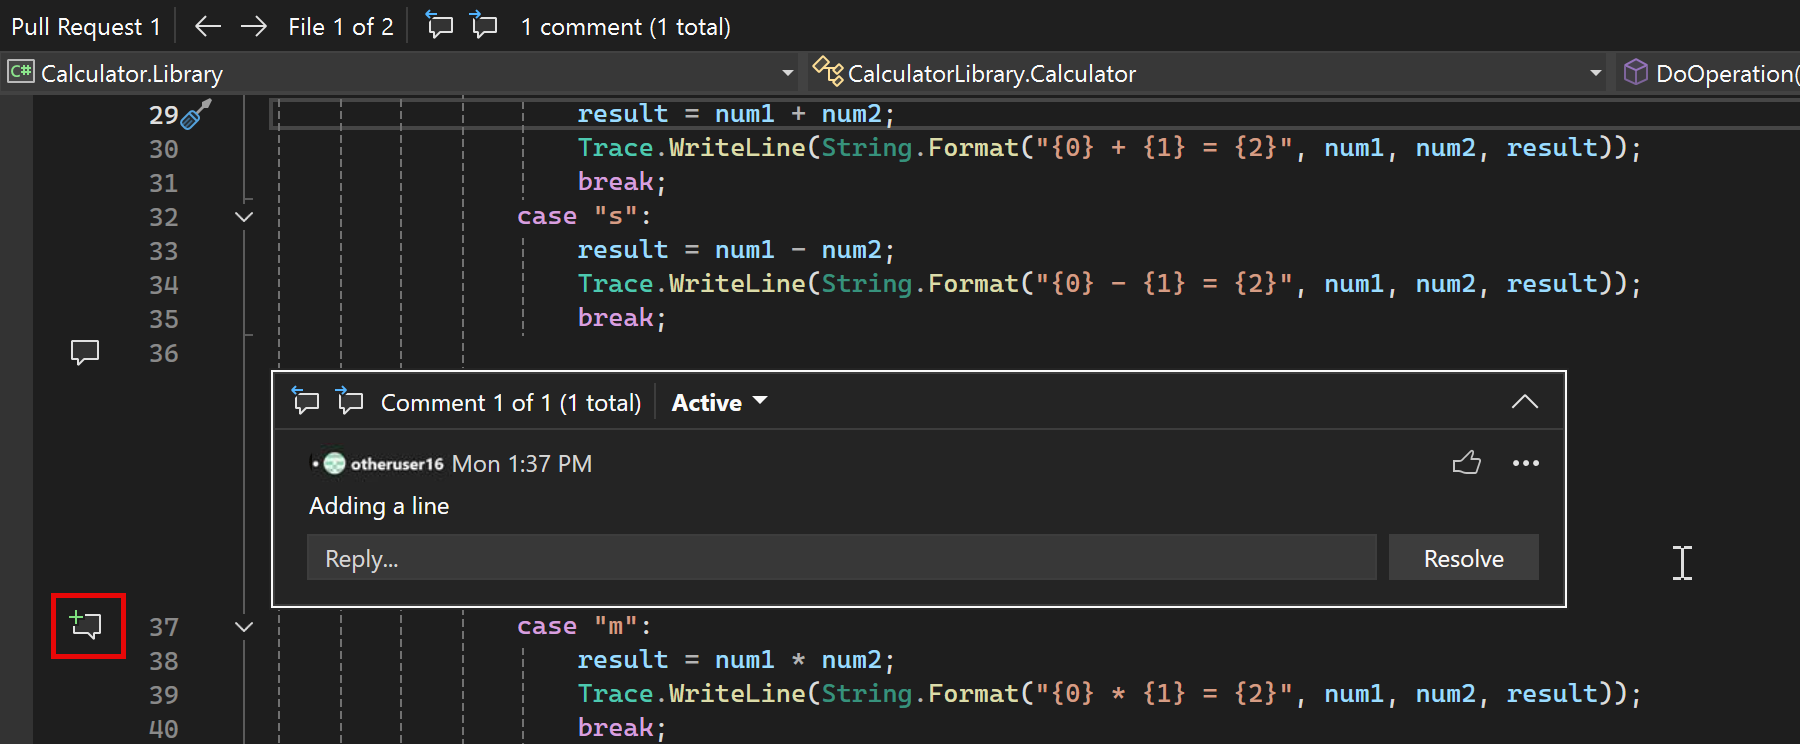Image resolution: width=1800 pixels, height=744 pixels.
Task: Like the comment with thumbs-up icon
Action: coord(1466,463)
